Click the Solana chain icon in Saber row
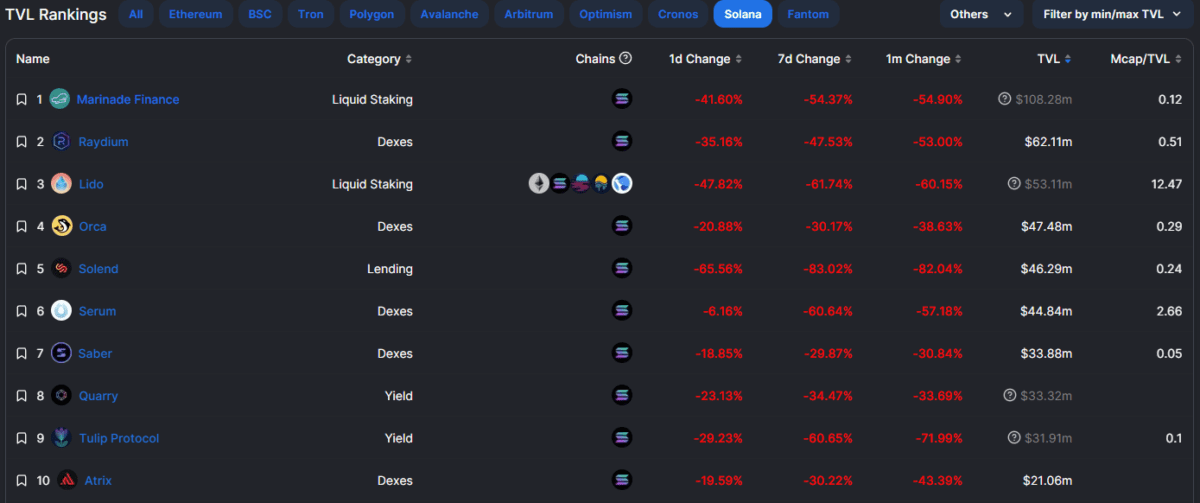Screen dimensions: 1200x503 [x=622, y=353]
